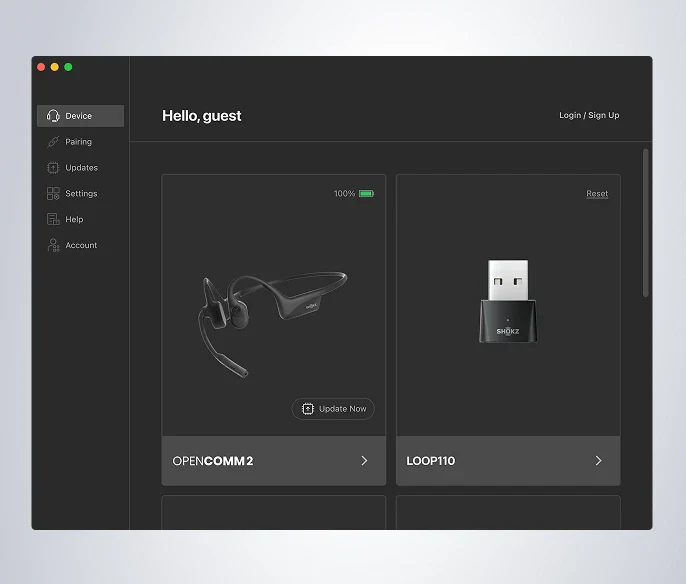686x584 pixels.
Task: Open the Device section label
Action: pos(78,116)
